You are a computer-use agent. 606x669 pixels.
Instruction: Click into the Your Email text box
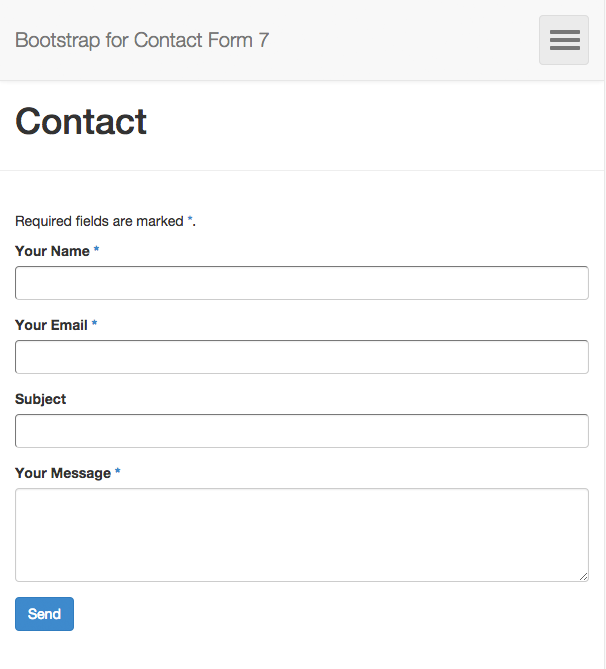click(301, 357)
